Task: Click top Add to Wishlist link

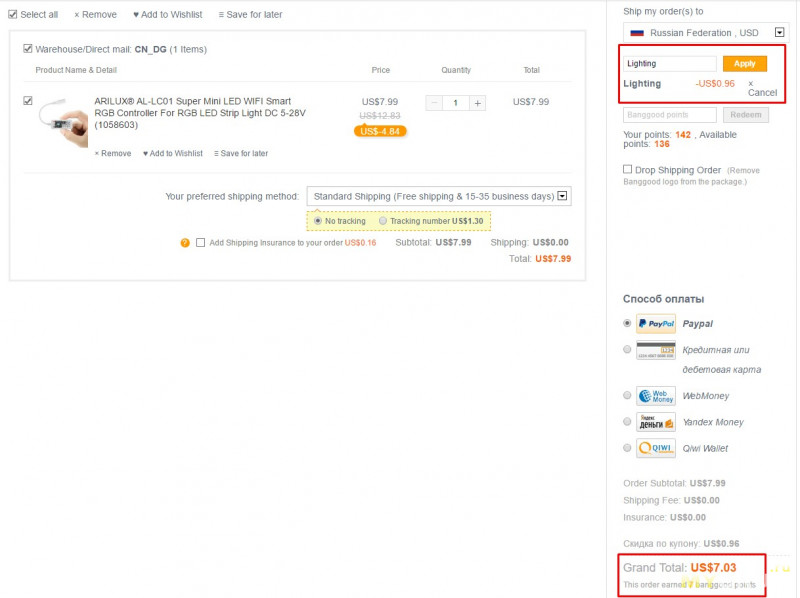Action: pyautogui.click(x=168, y=15)
